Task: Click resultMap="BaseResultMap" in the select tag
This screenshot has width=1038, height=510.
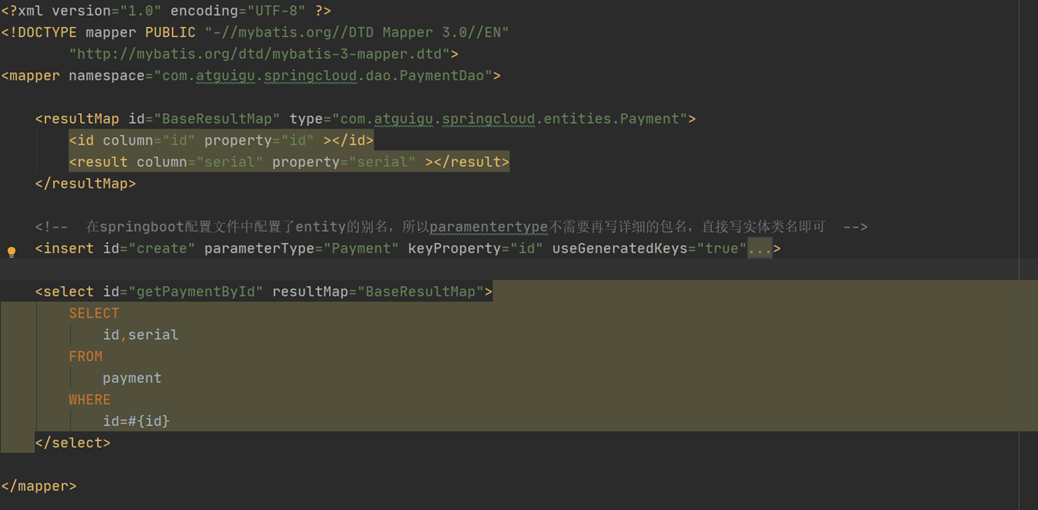Action: 378,291
